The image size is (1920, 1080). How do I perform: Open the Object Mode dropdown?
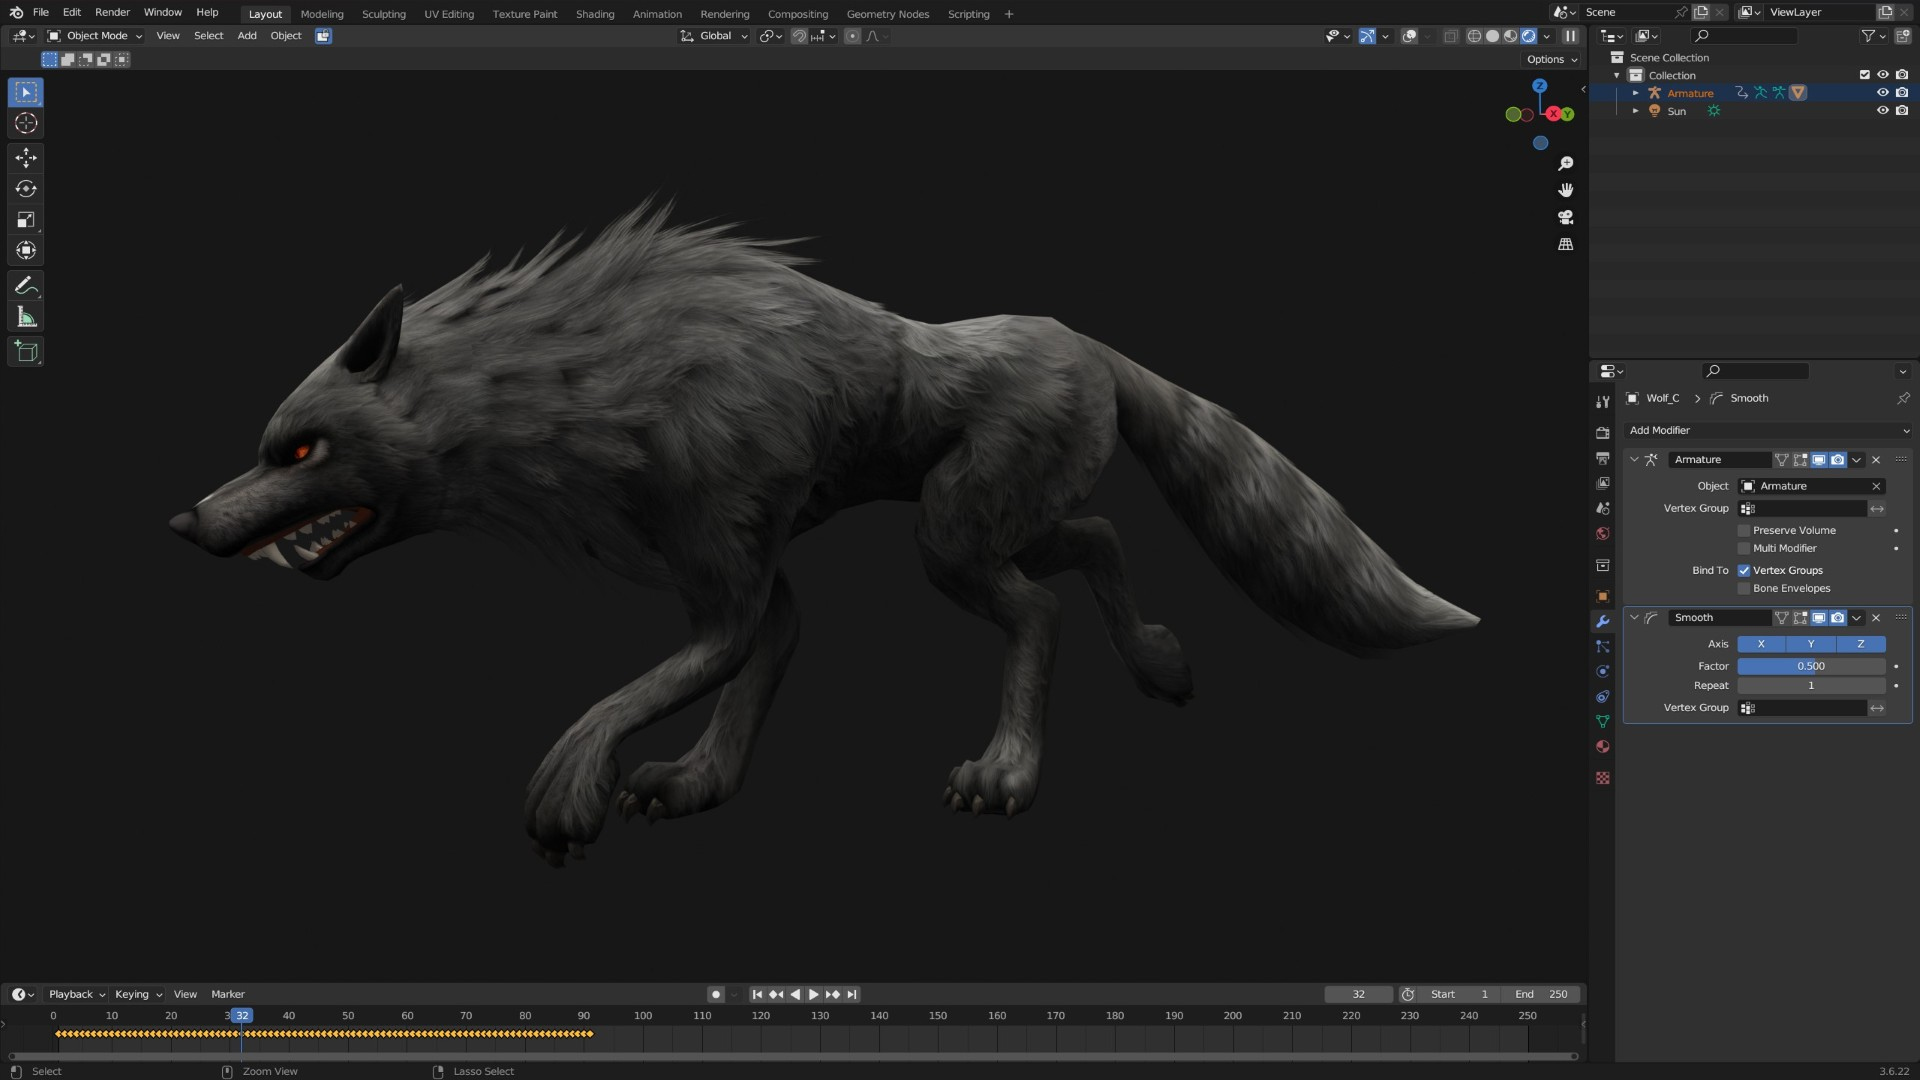point(95,36)
